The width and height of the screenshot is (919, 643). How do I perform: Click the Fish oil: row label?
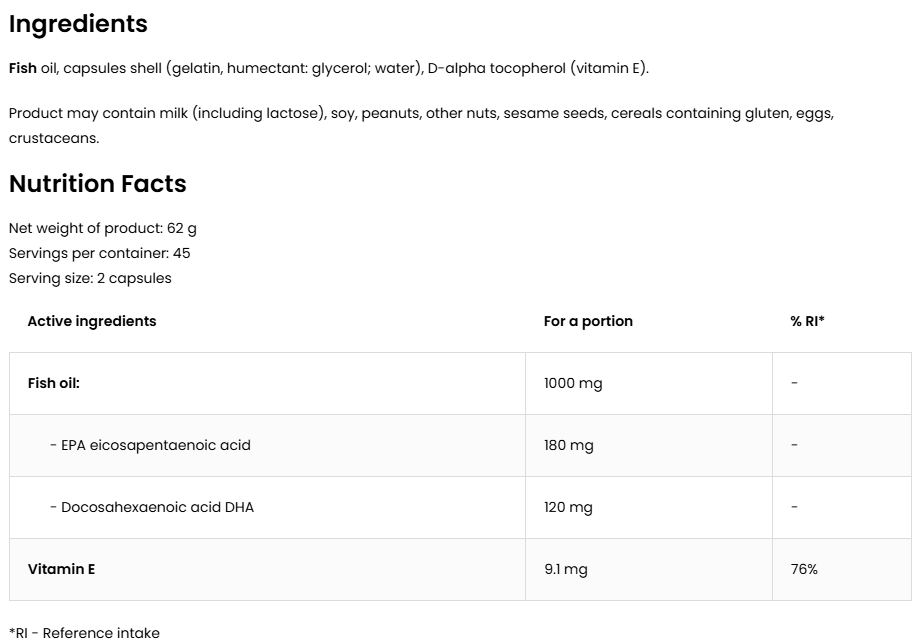coord(54,383)
